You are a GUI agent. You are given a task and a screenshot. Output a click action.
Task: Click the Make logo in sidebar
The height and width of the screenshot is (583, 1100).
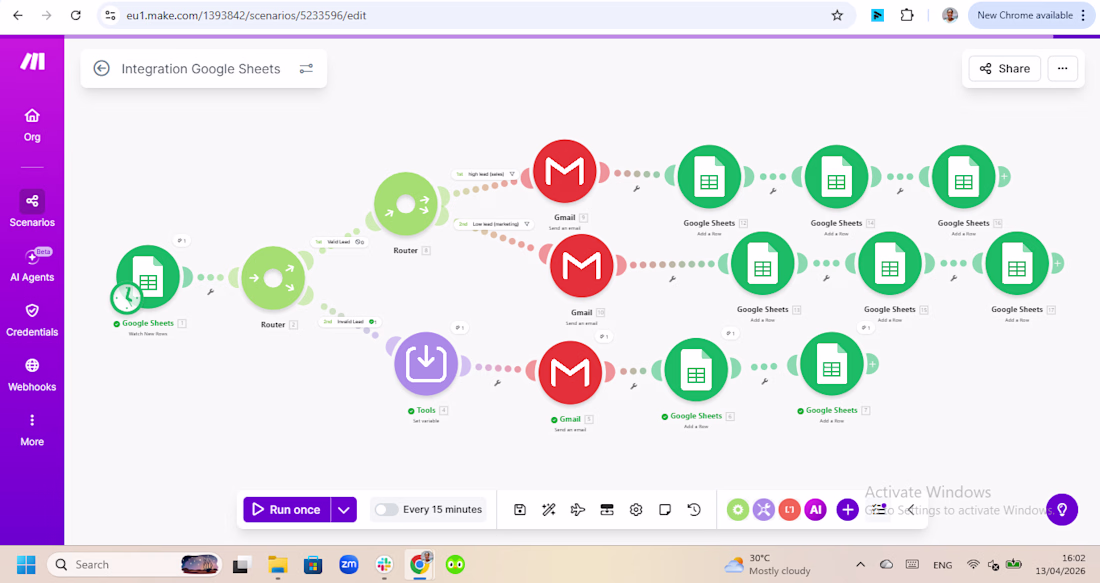coord(32,61)
